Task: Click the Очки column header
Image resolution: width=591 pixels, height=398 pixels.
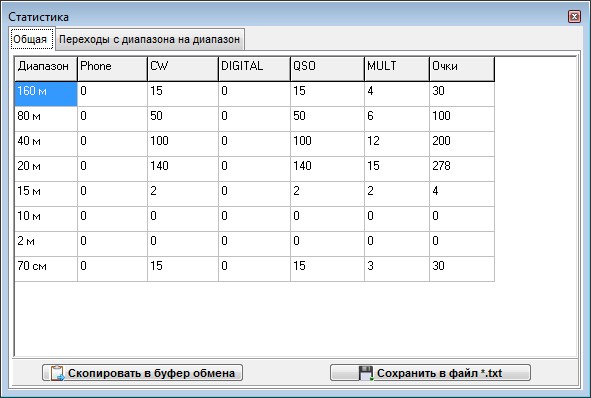Action: pyautogui.click(x=462, y=69)
